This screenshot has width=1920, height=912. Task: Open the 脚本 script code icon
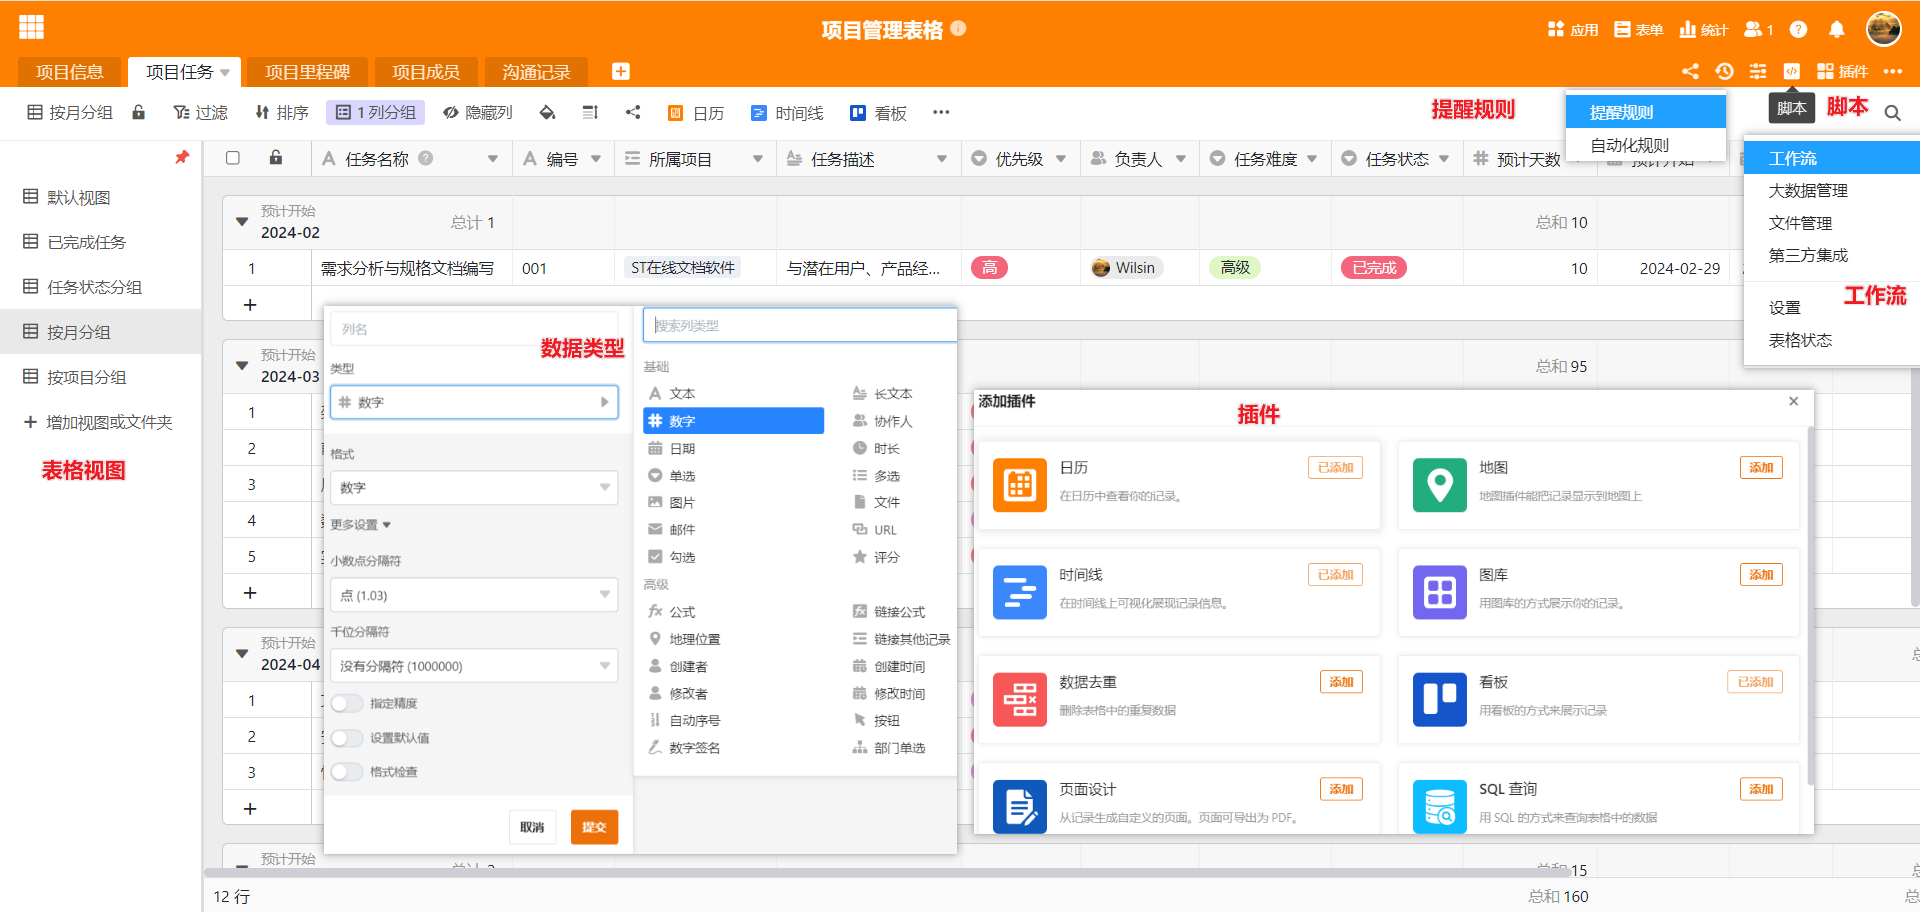coord(1791,71)
